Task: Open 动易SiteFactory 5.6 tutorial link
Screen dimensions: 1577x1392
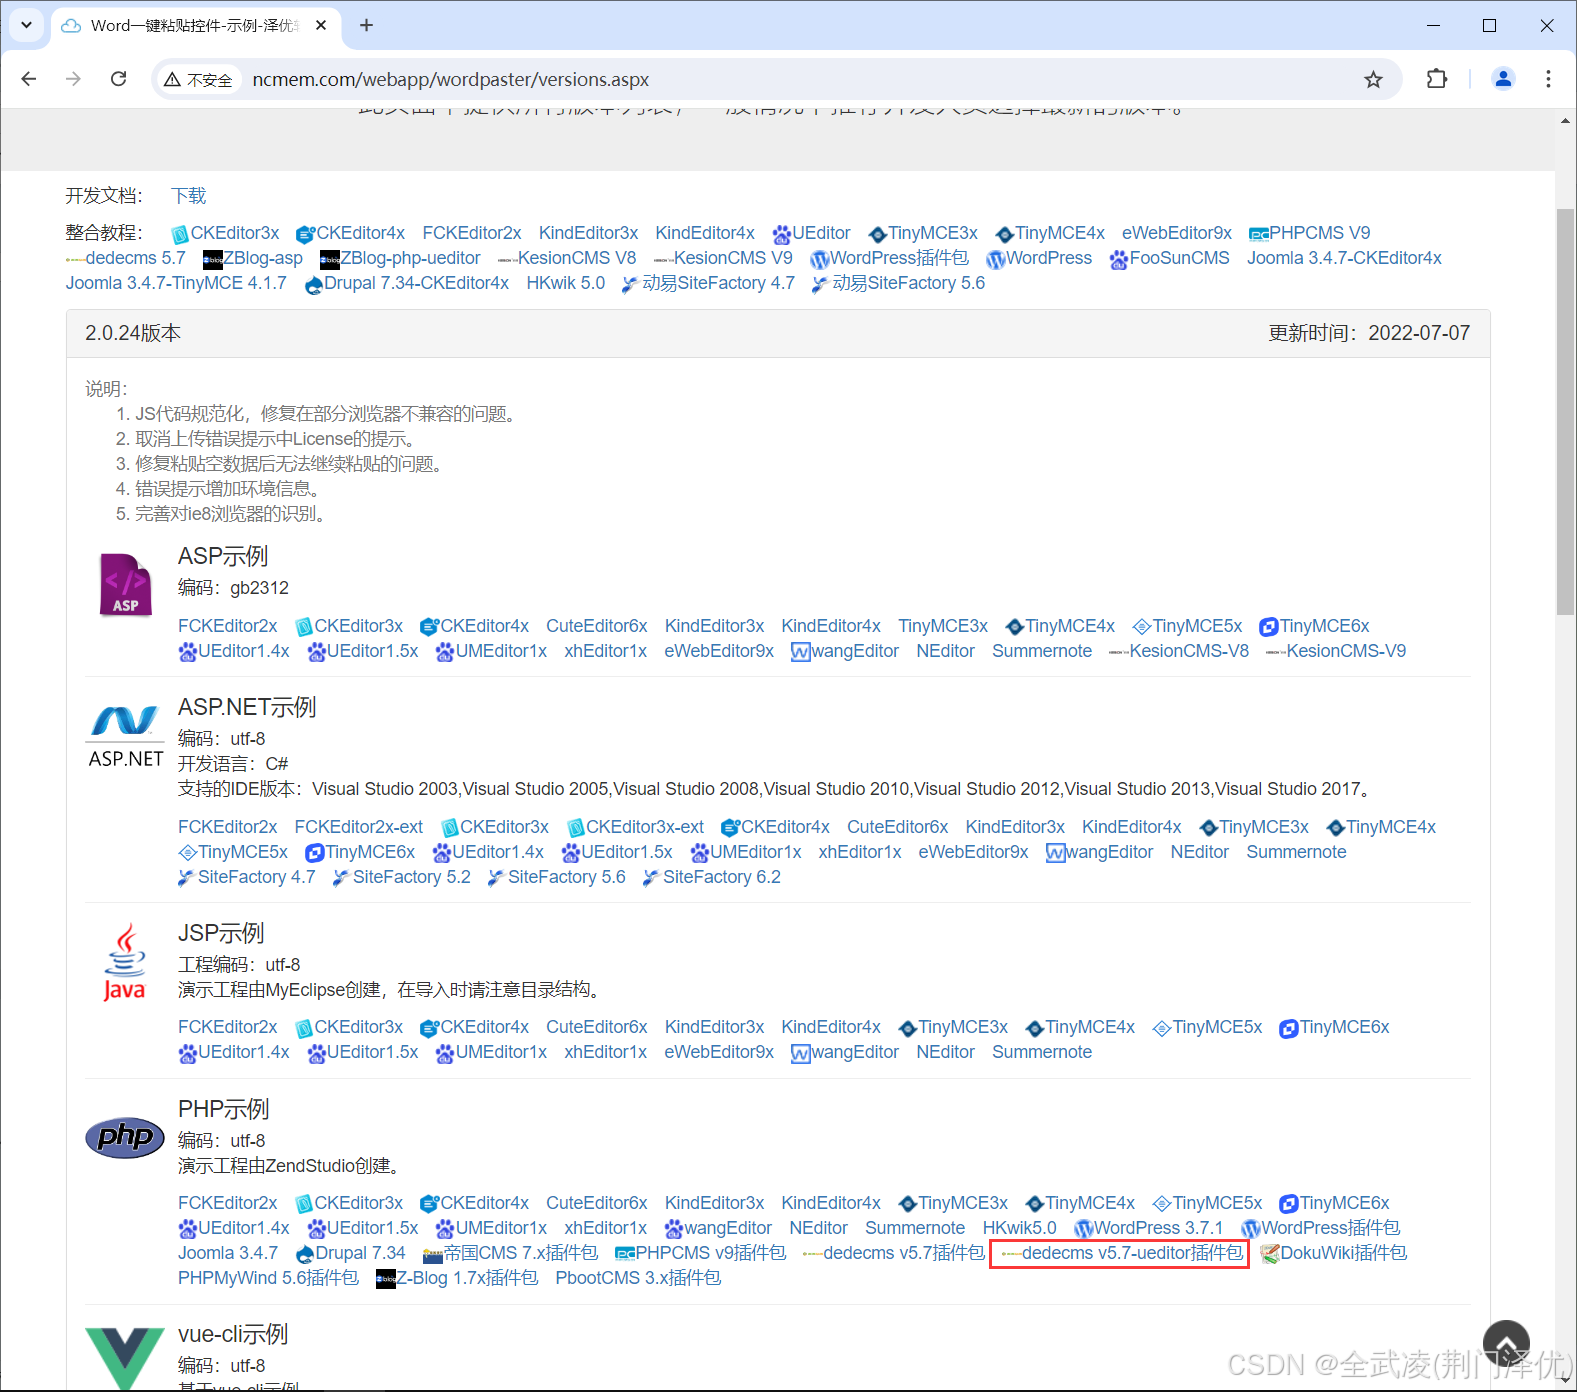Action: tap(898, 283)
